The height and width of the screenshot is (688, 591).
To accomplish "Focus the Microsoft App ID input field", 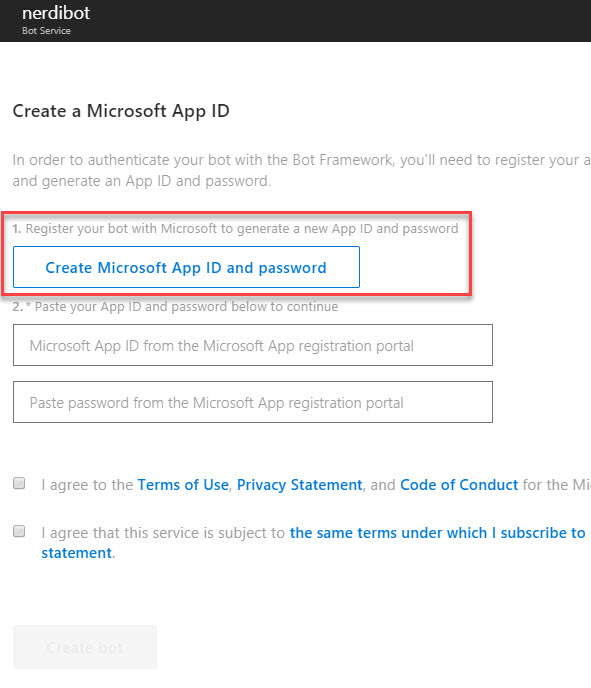I will [x=253, y=345].
